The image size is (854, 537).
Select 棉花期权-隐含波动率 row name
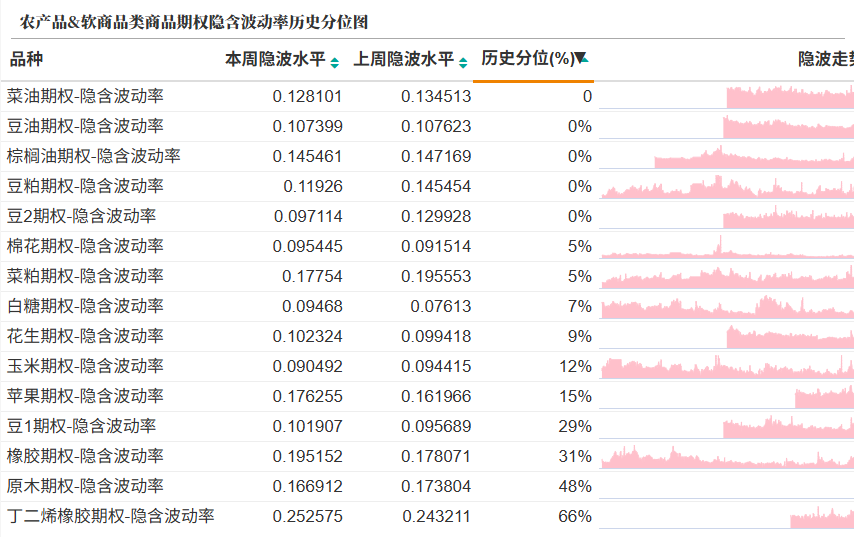tap(85, 246)
